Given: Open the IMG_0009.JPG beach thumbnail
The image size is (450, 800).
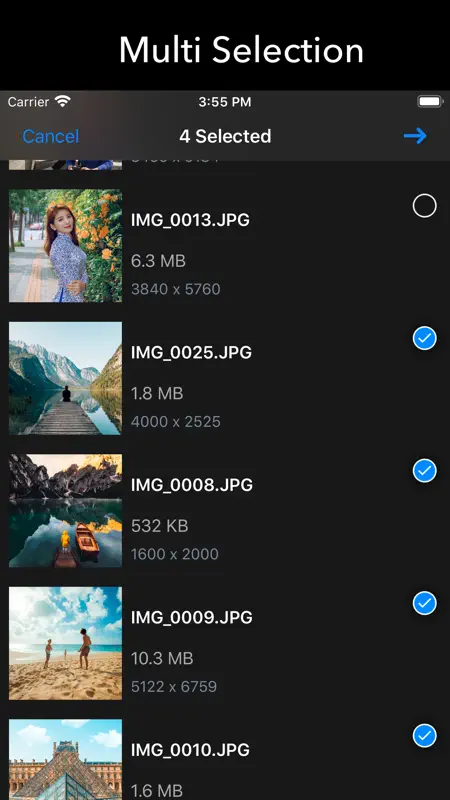Looking at the screenshot, I should (65, 643).
